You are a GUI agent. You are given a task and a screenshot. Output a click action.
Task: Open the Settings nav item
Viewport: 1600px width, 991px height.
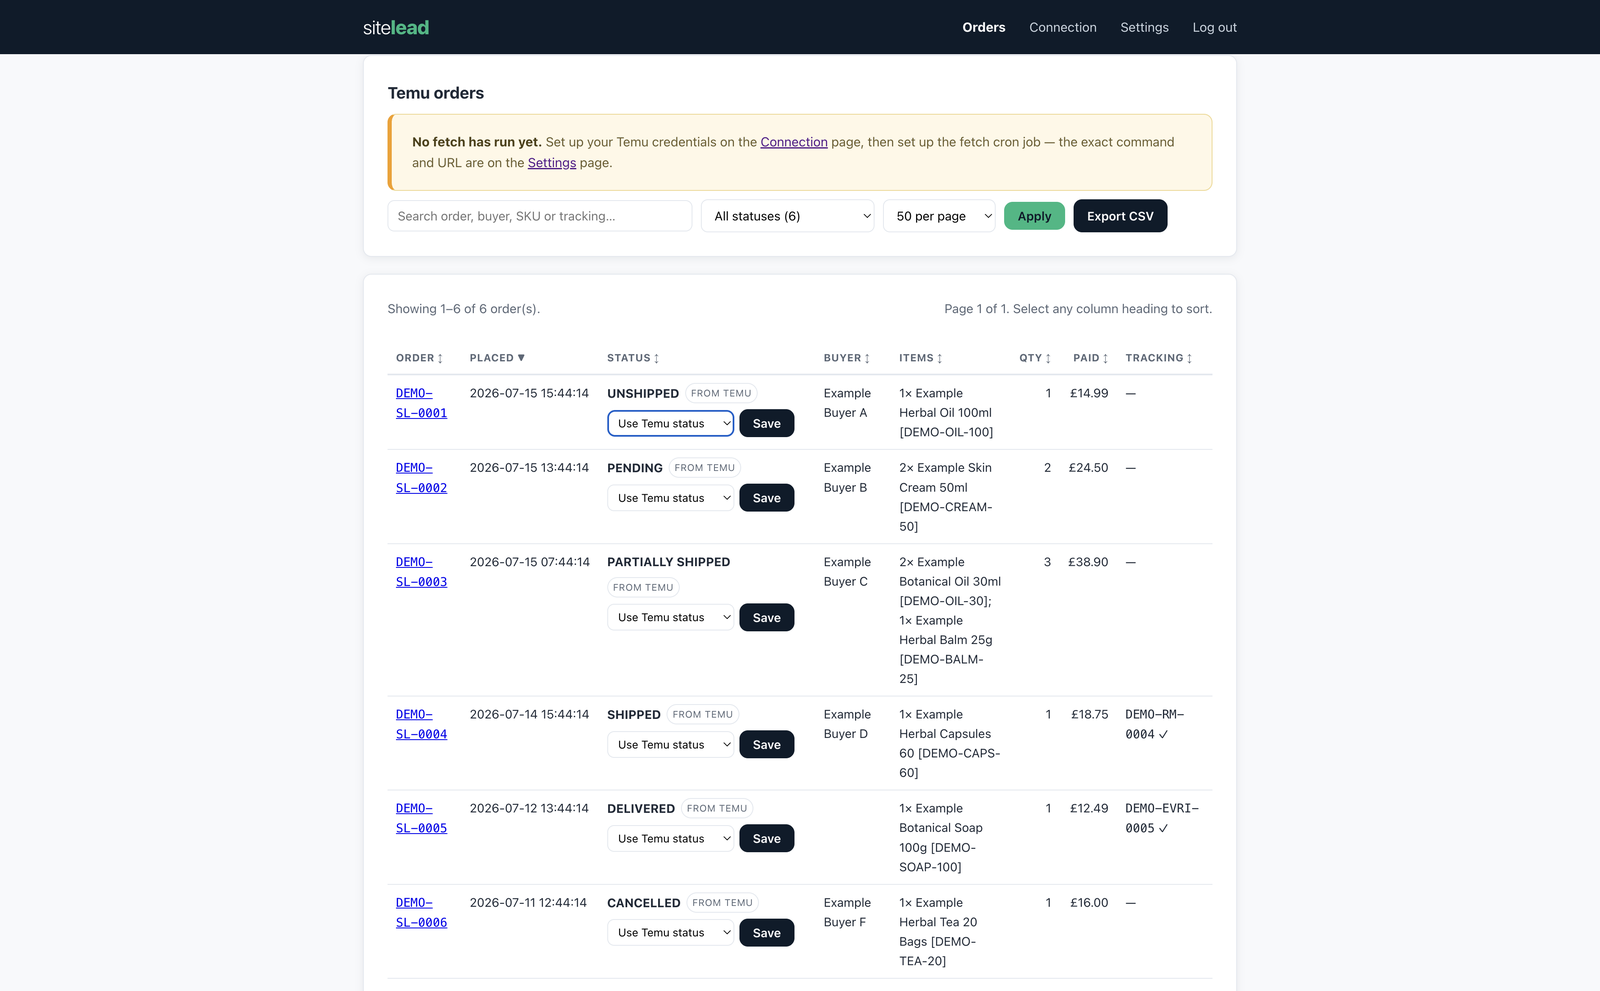click(x=1144, y=27)
